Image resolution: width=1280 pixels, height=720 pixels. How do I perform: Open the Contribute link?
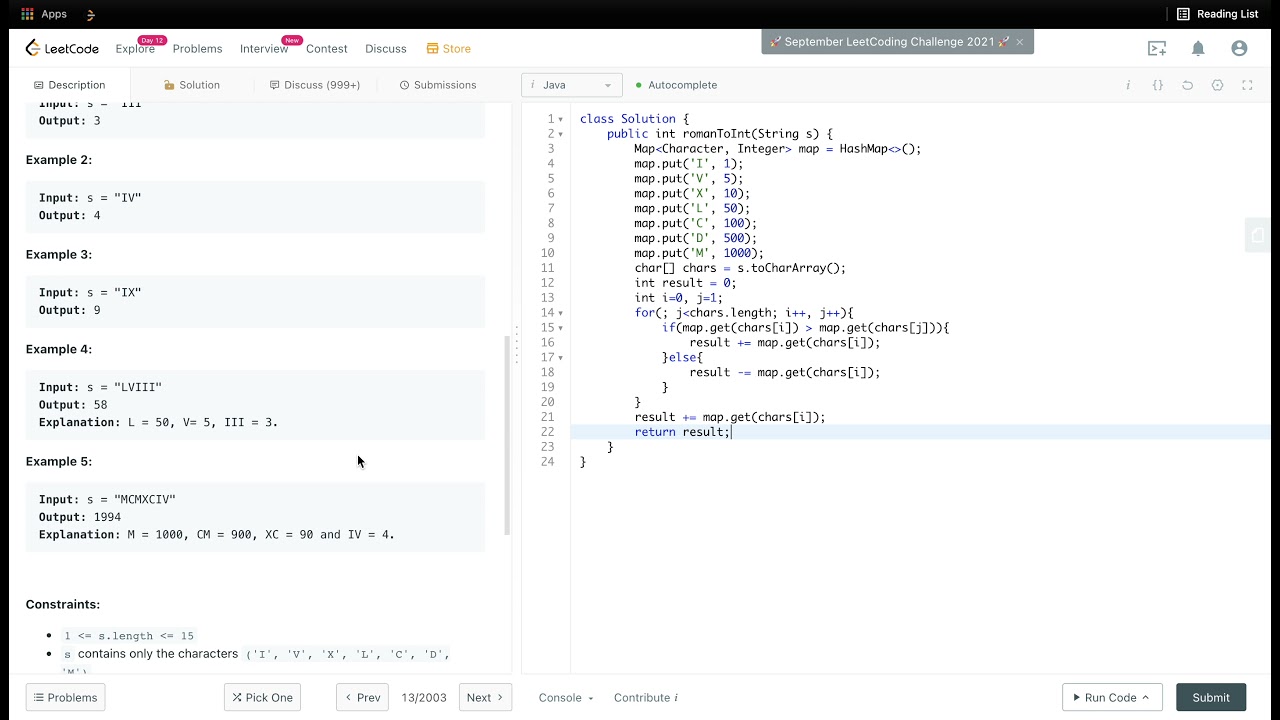(646, 697)
